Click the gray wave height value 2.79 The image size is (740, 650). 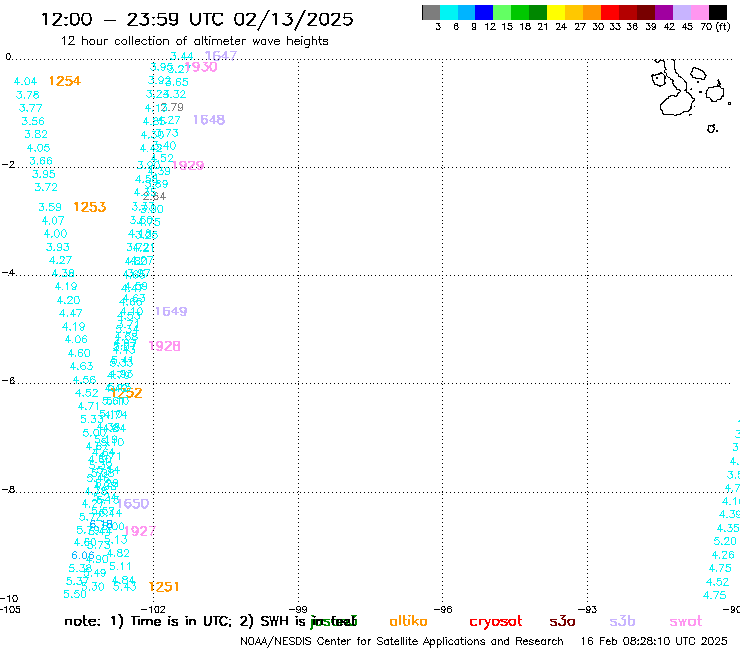click(x=173, y=107)
